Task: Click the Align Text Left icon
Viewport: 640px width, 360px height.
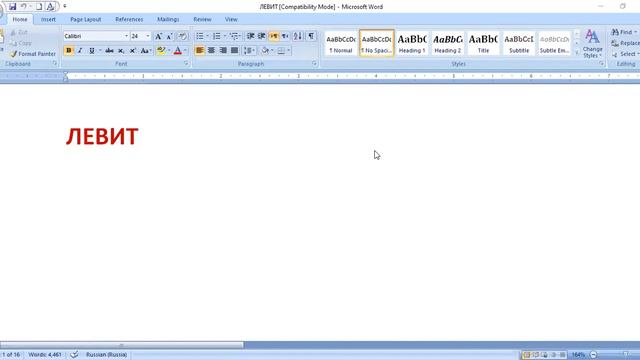Action: pyautogui.click(x=200, y=51)
